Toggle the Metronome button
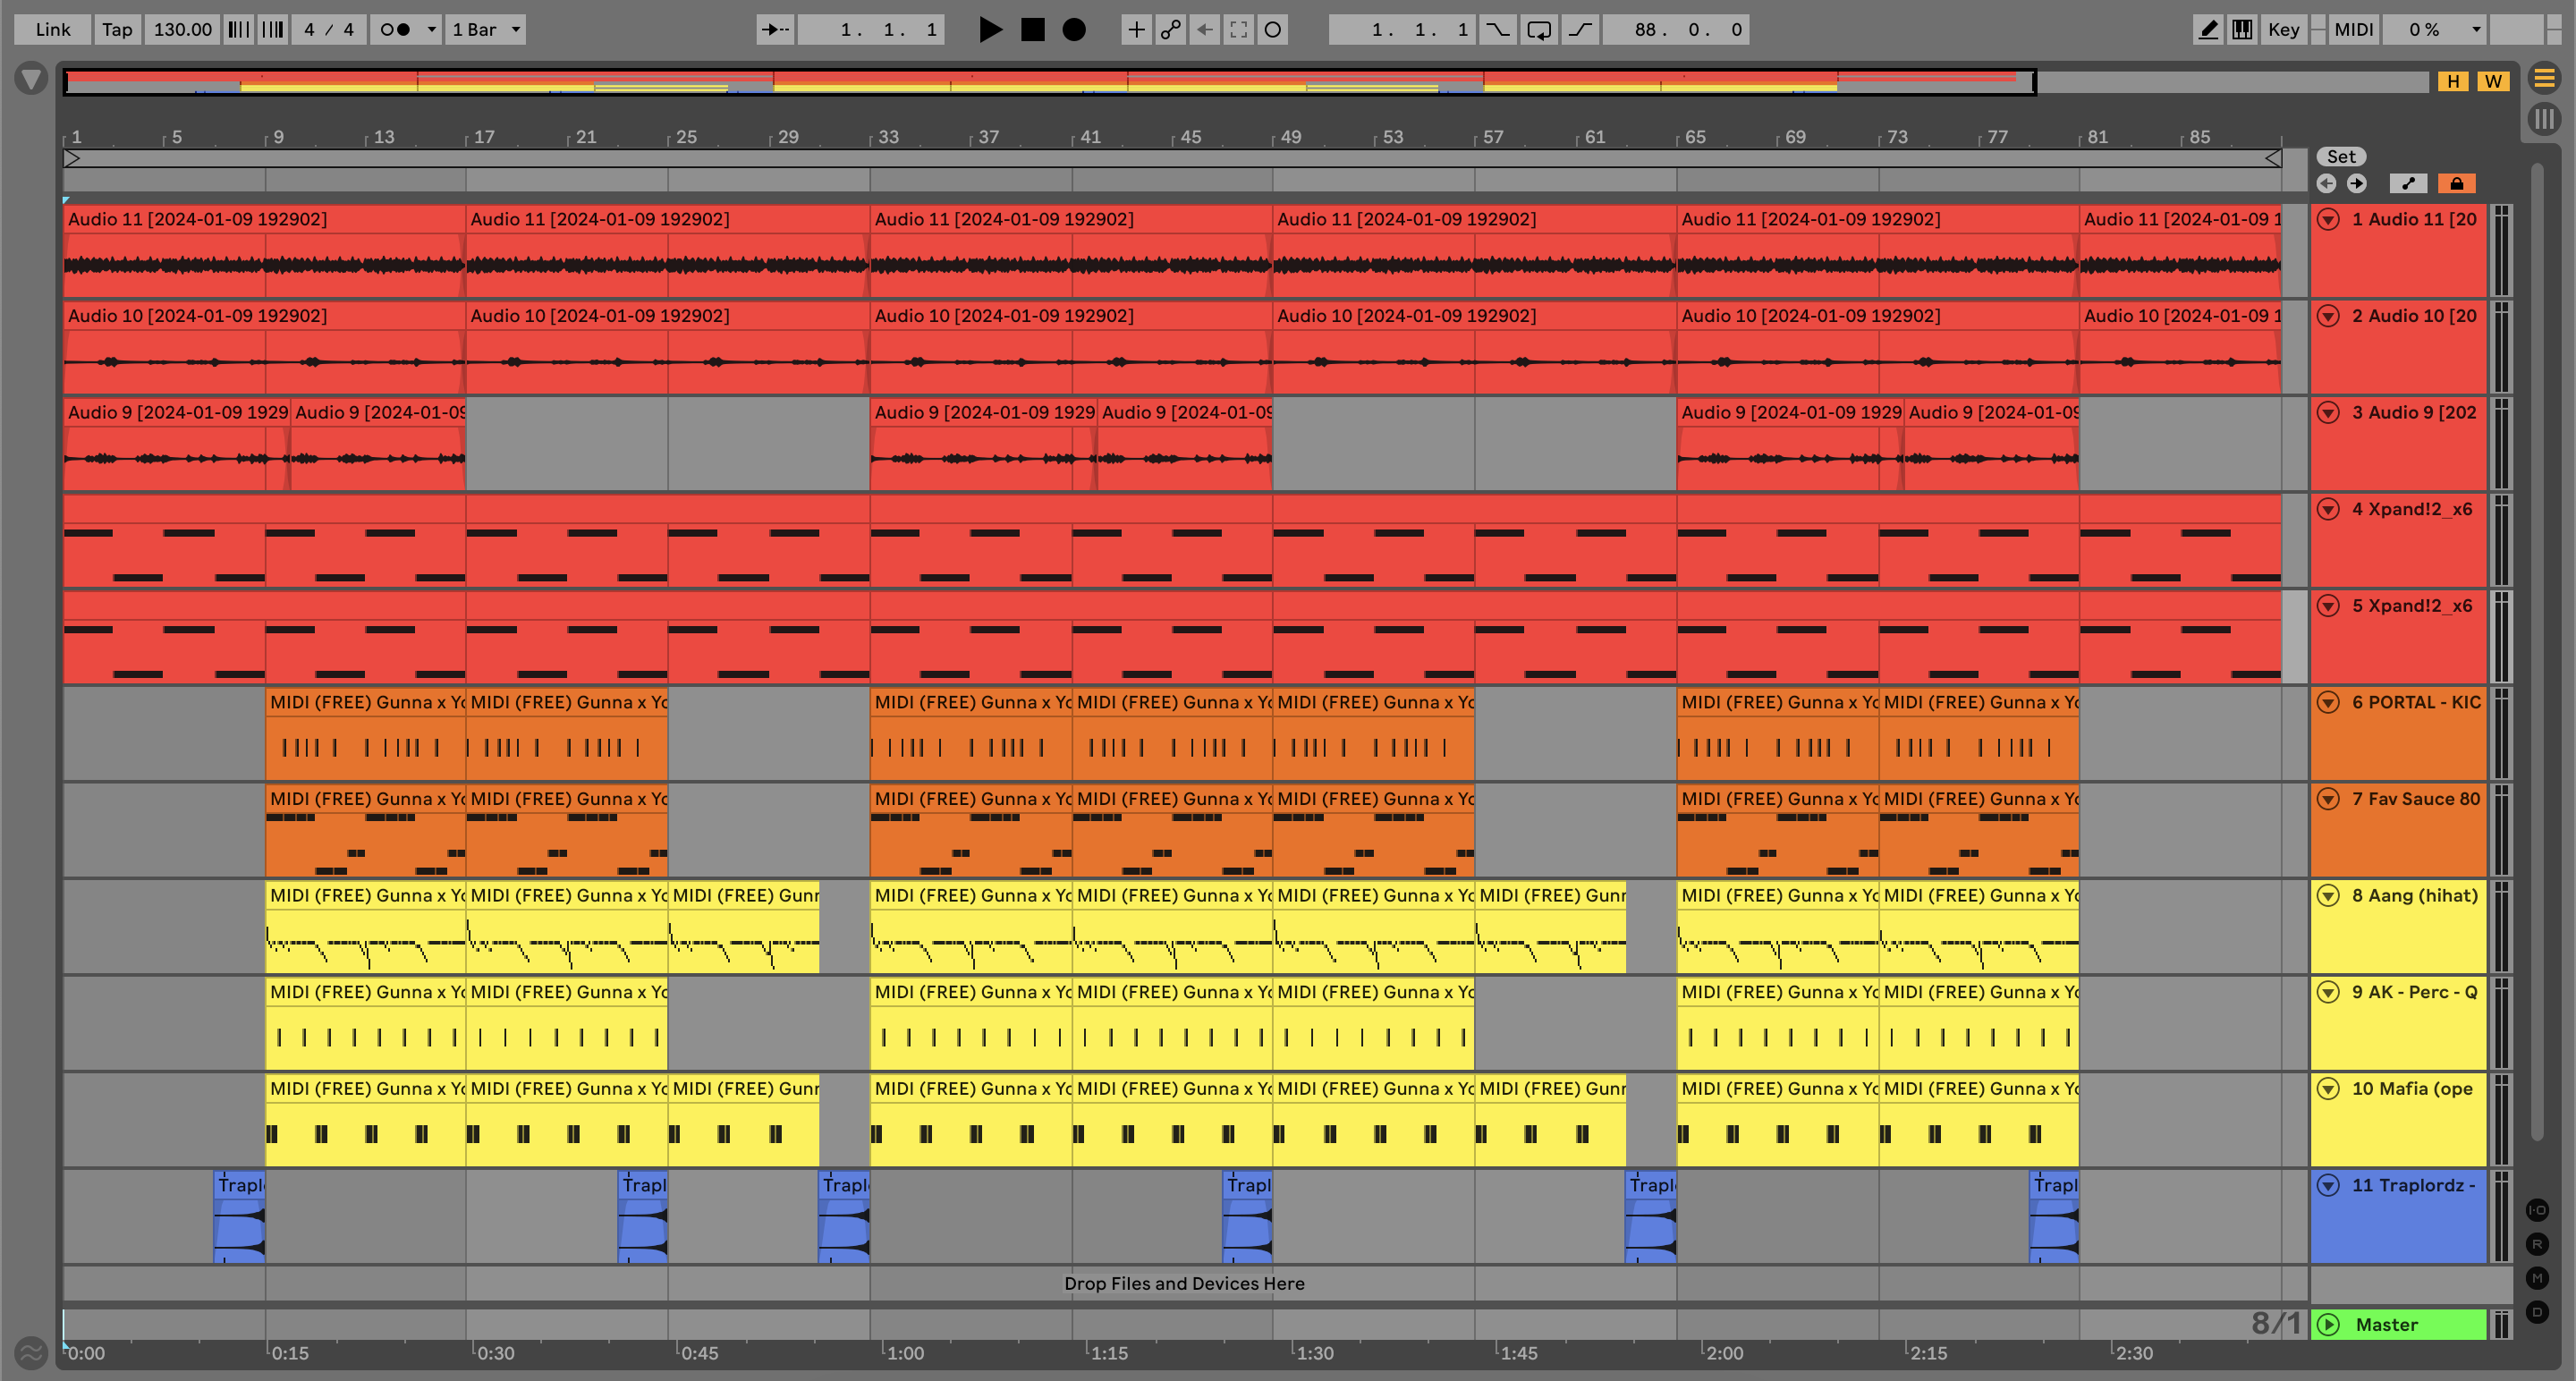 pos(396,30)
